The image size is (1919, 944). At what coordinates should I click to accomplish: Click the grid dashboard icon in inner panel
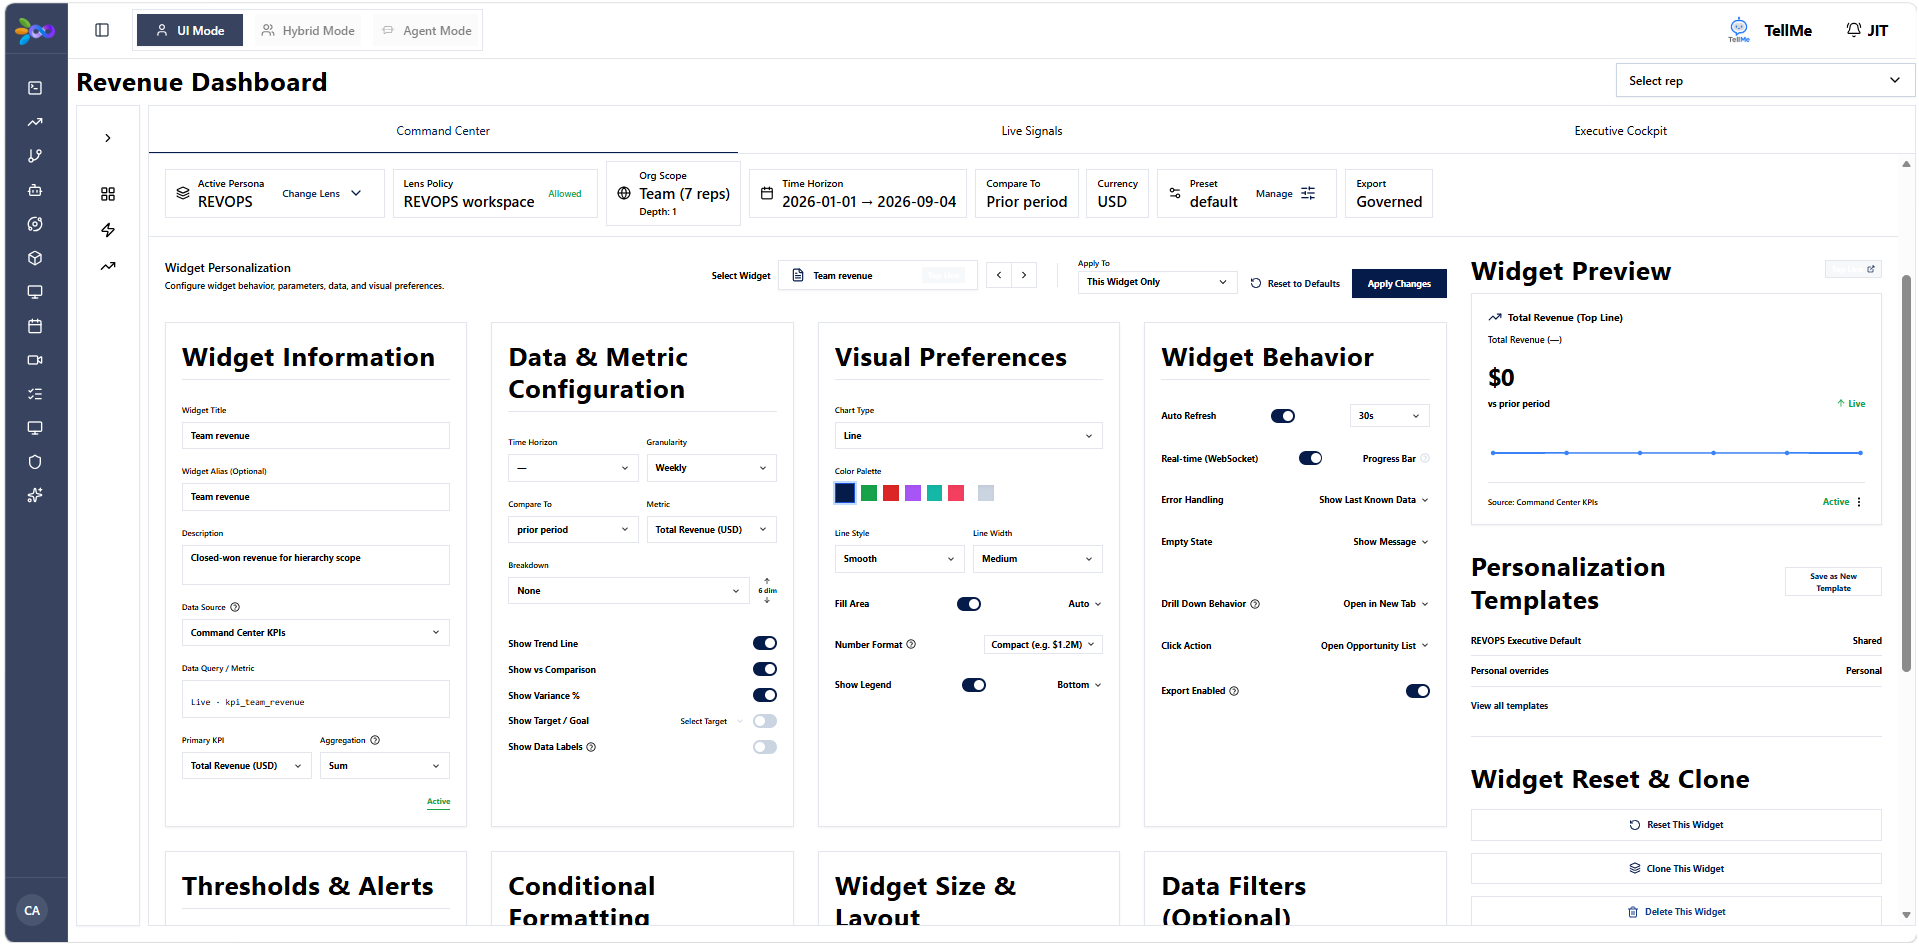[108, 194]
